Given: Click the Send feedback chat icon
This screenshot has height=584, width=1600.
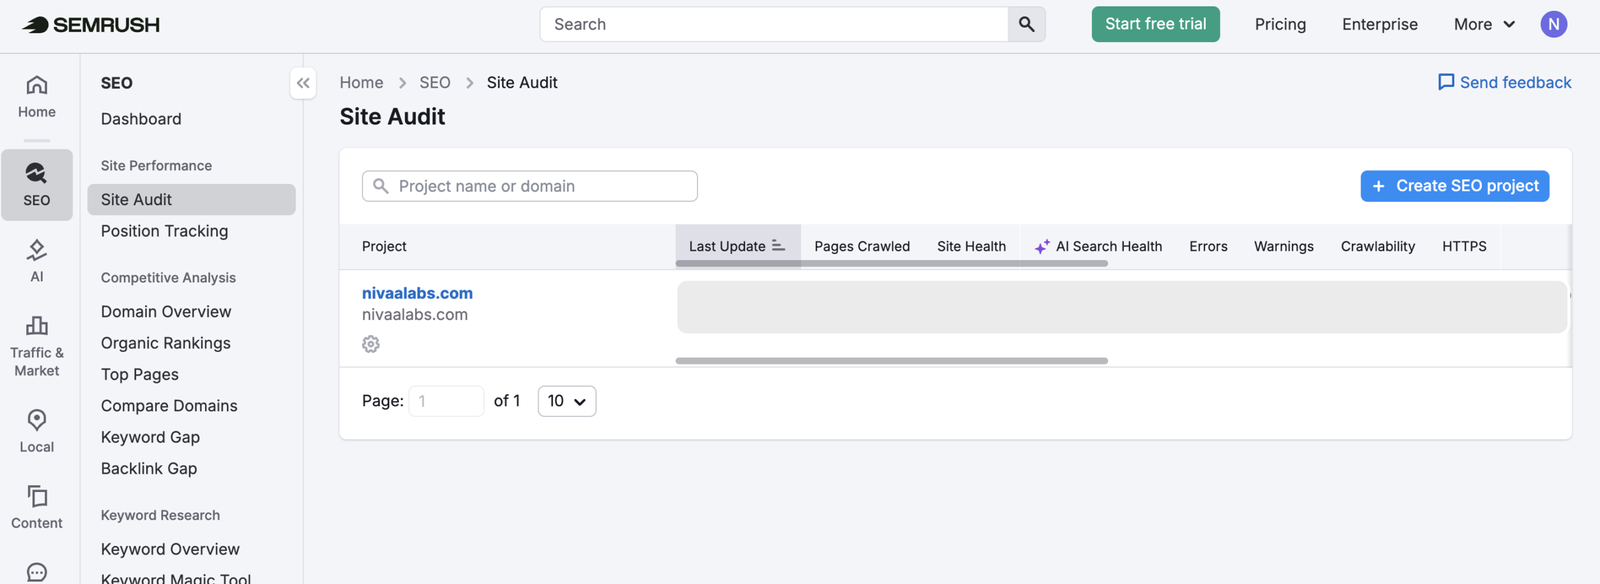Looking at the screenshot, I should pyautogui.click(x=1446, y=82).
